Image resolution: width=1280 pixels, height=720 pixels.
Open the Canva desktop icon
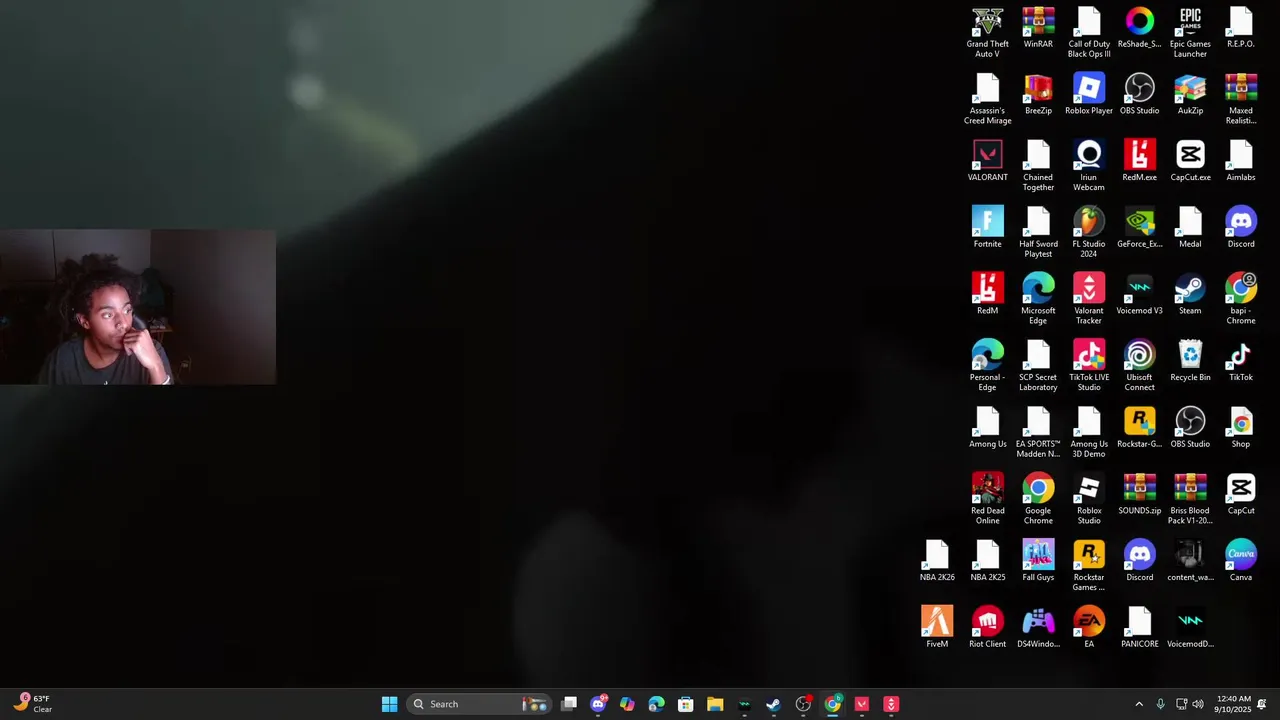[1241, 561]
